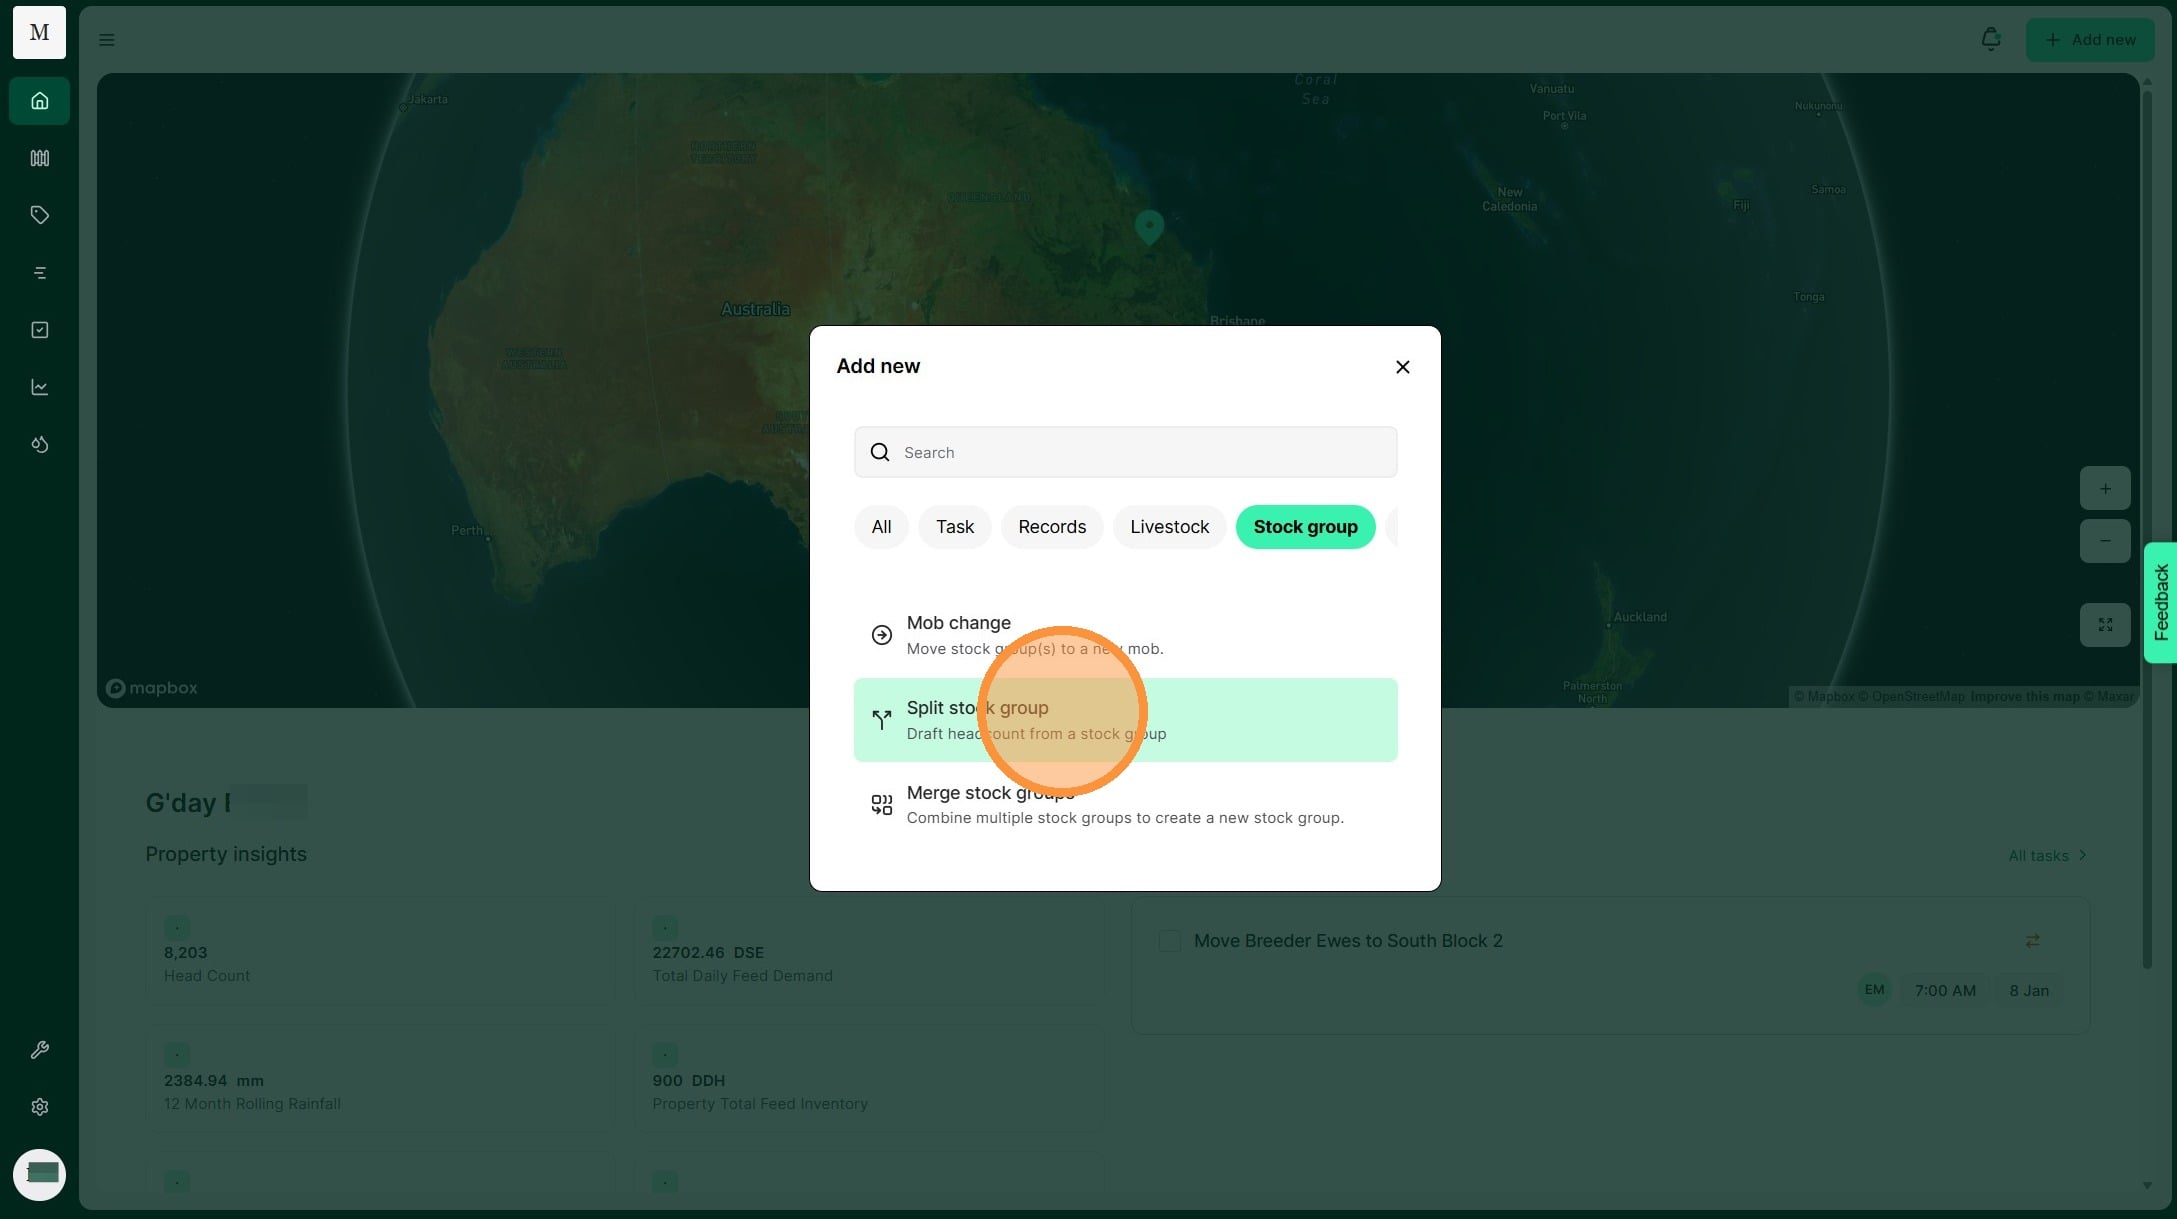The image size is (2177, 1219).
Task: Open the wrench tools icon in sidebar
Action: coord(39,1050)
